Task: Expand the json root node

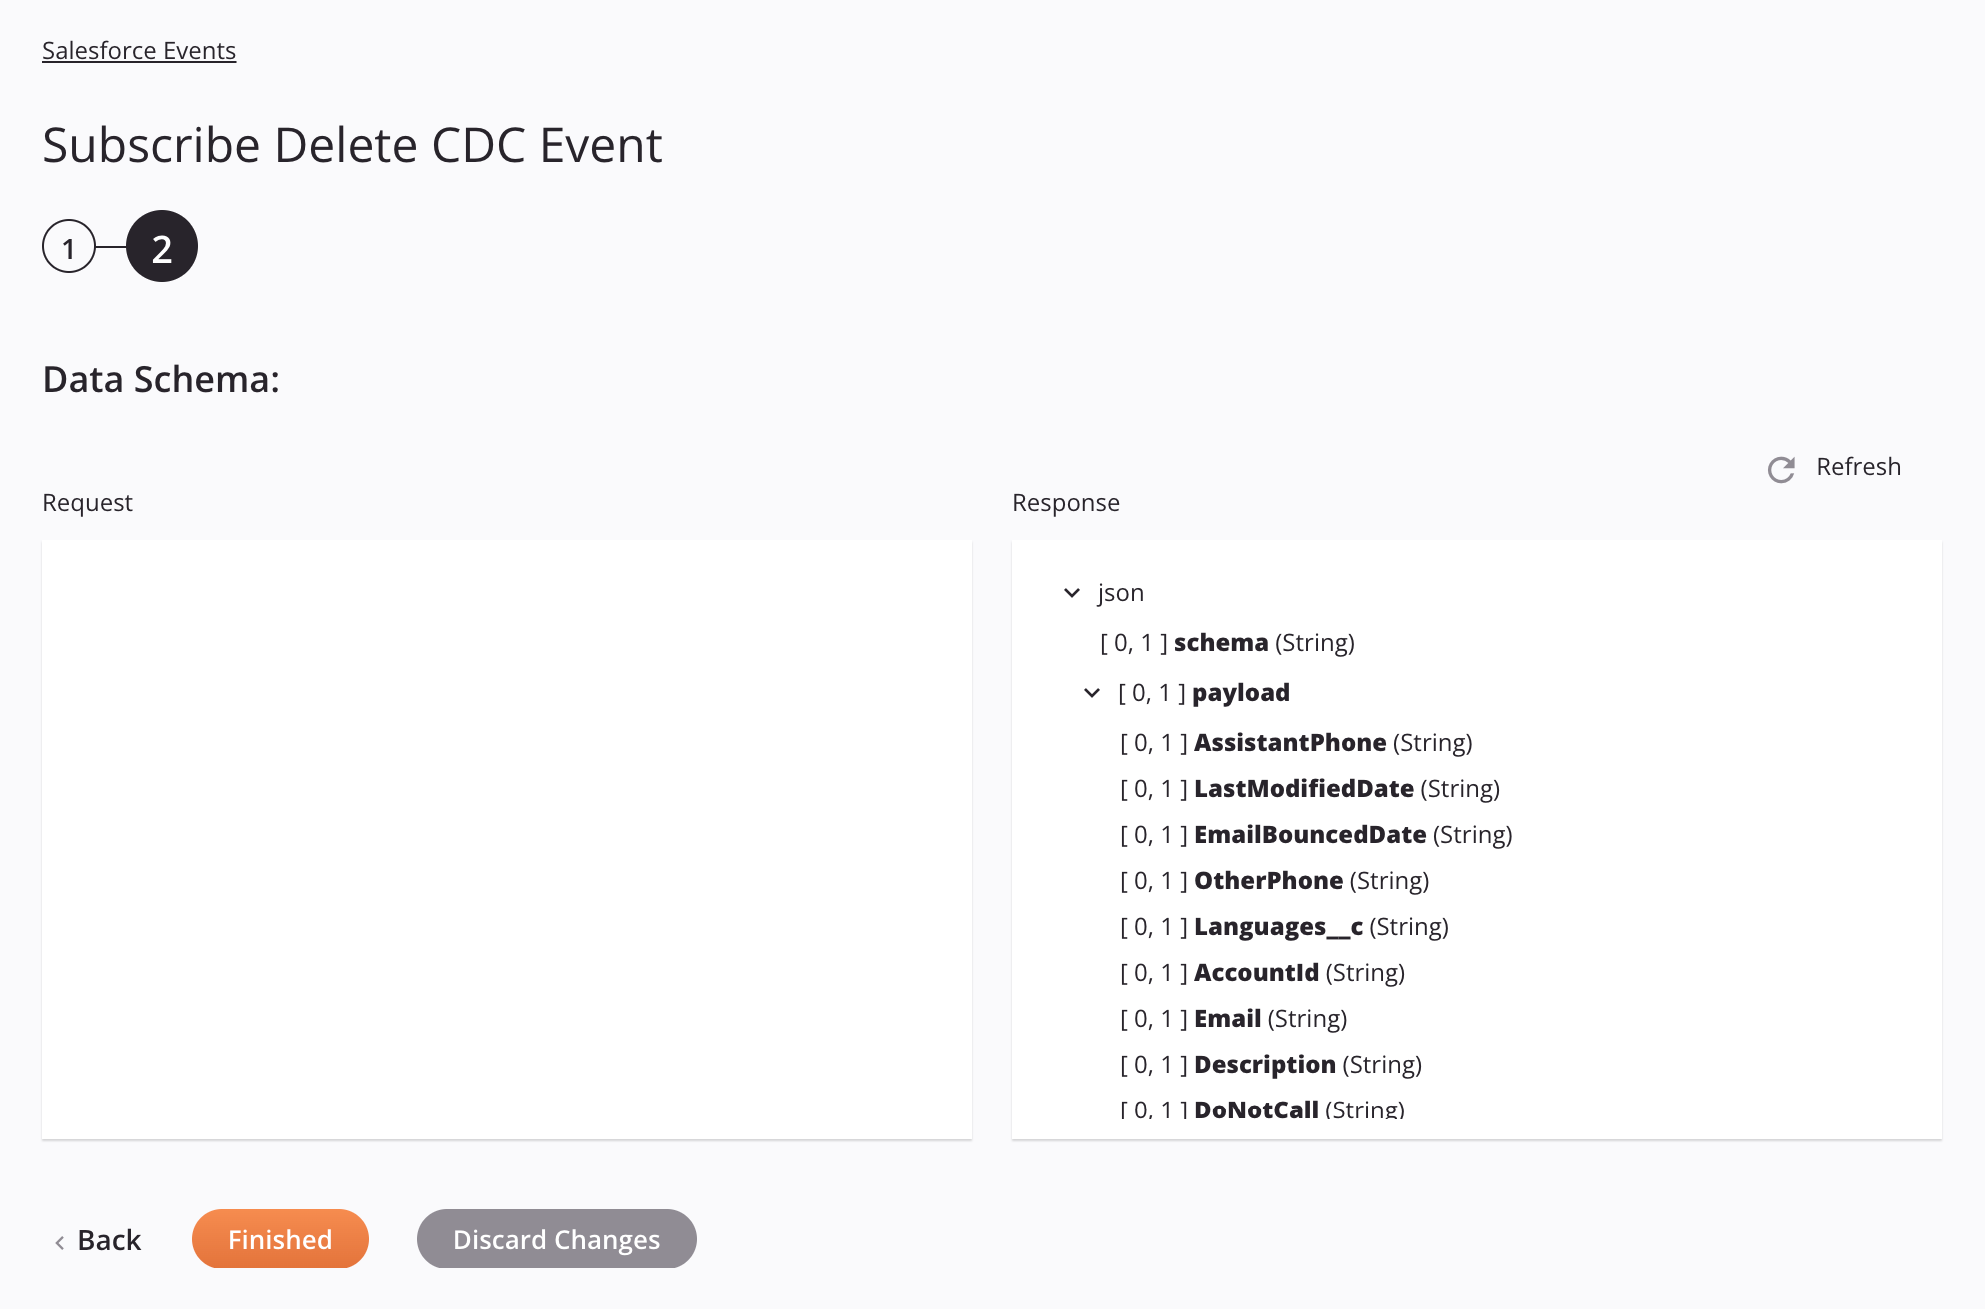Action: coord(1069,592)
